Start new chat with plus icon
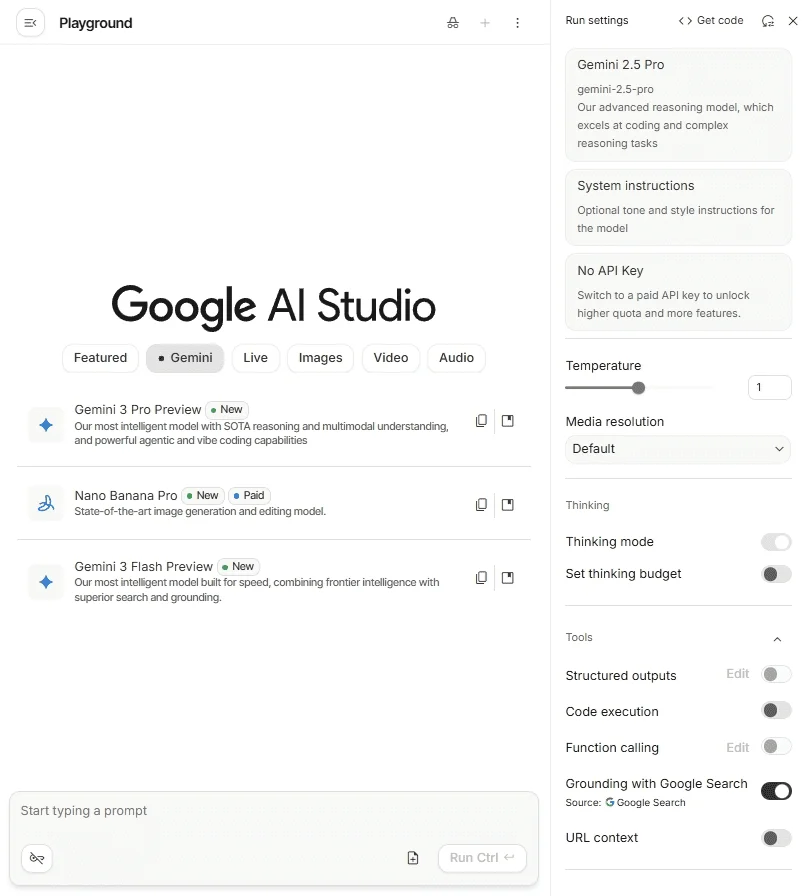Viewport: 802px width, 896px height. (x=485, y=23)
